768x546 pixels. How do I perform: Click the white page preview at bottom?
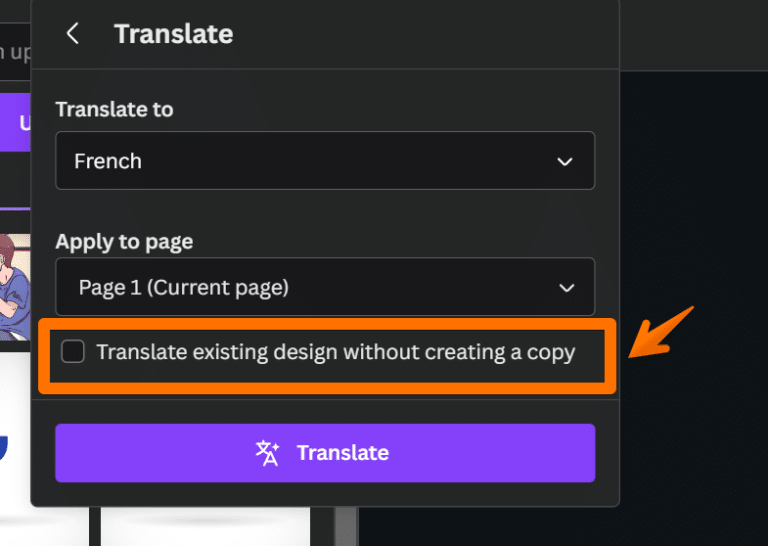205,526
